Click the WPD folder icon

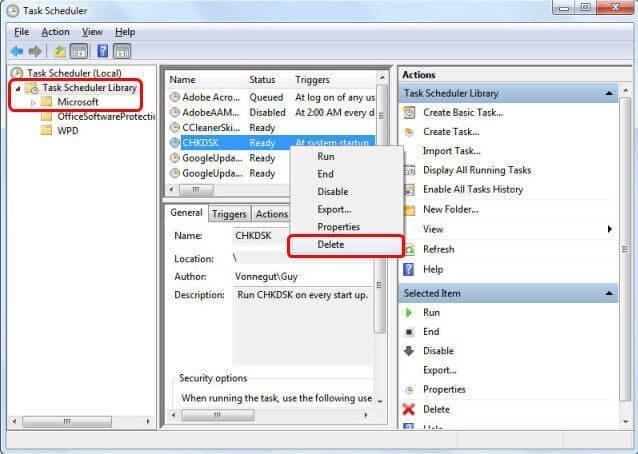46,131
